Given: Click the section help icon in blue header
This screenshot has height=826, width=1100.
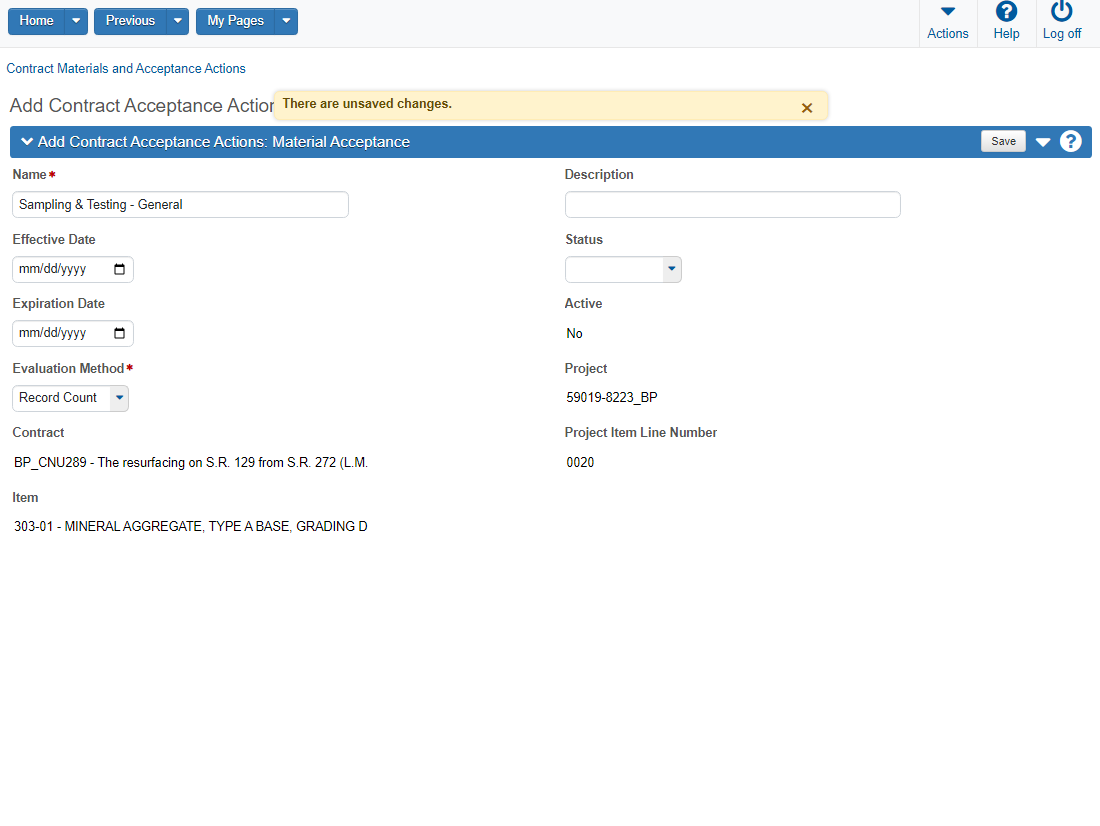Looking at the screenshot, I should (x=1071, y=142).
